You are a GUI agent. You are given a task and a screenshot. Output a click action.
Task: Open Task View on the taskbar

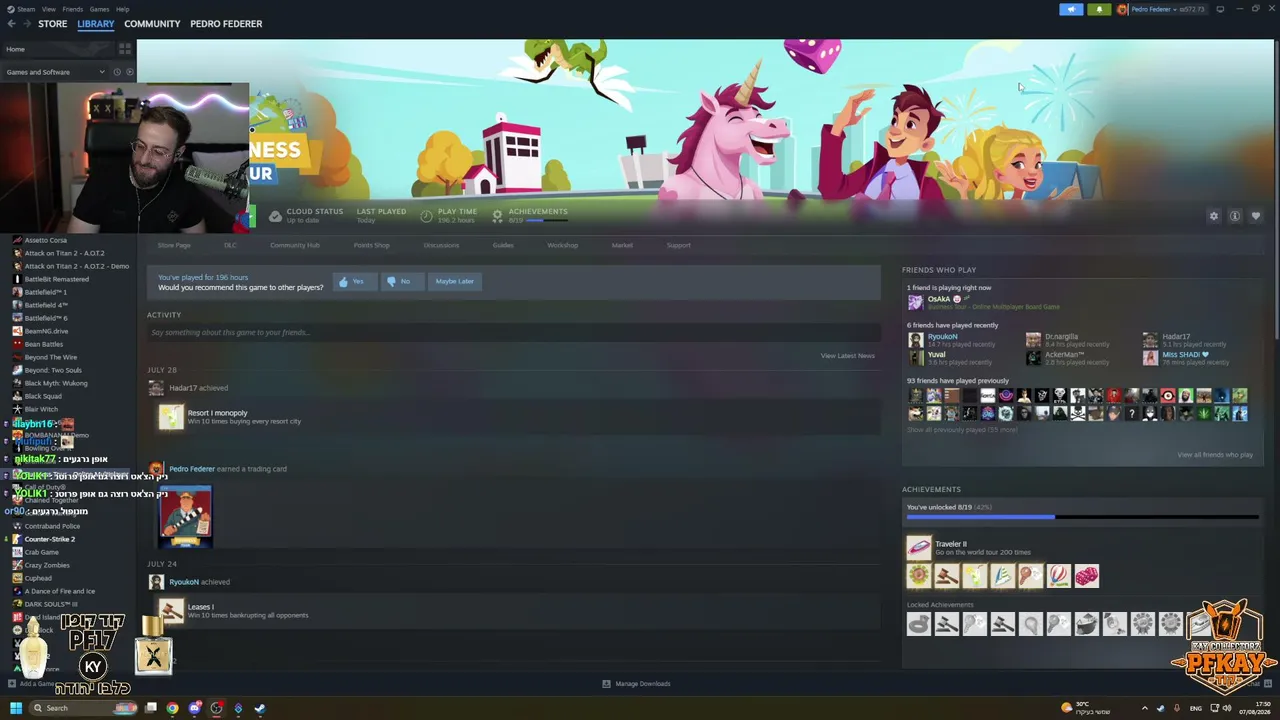(x=150, y=708)
